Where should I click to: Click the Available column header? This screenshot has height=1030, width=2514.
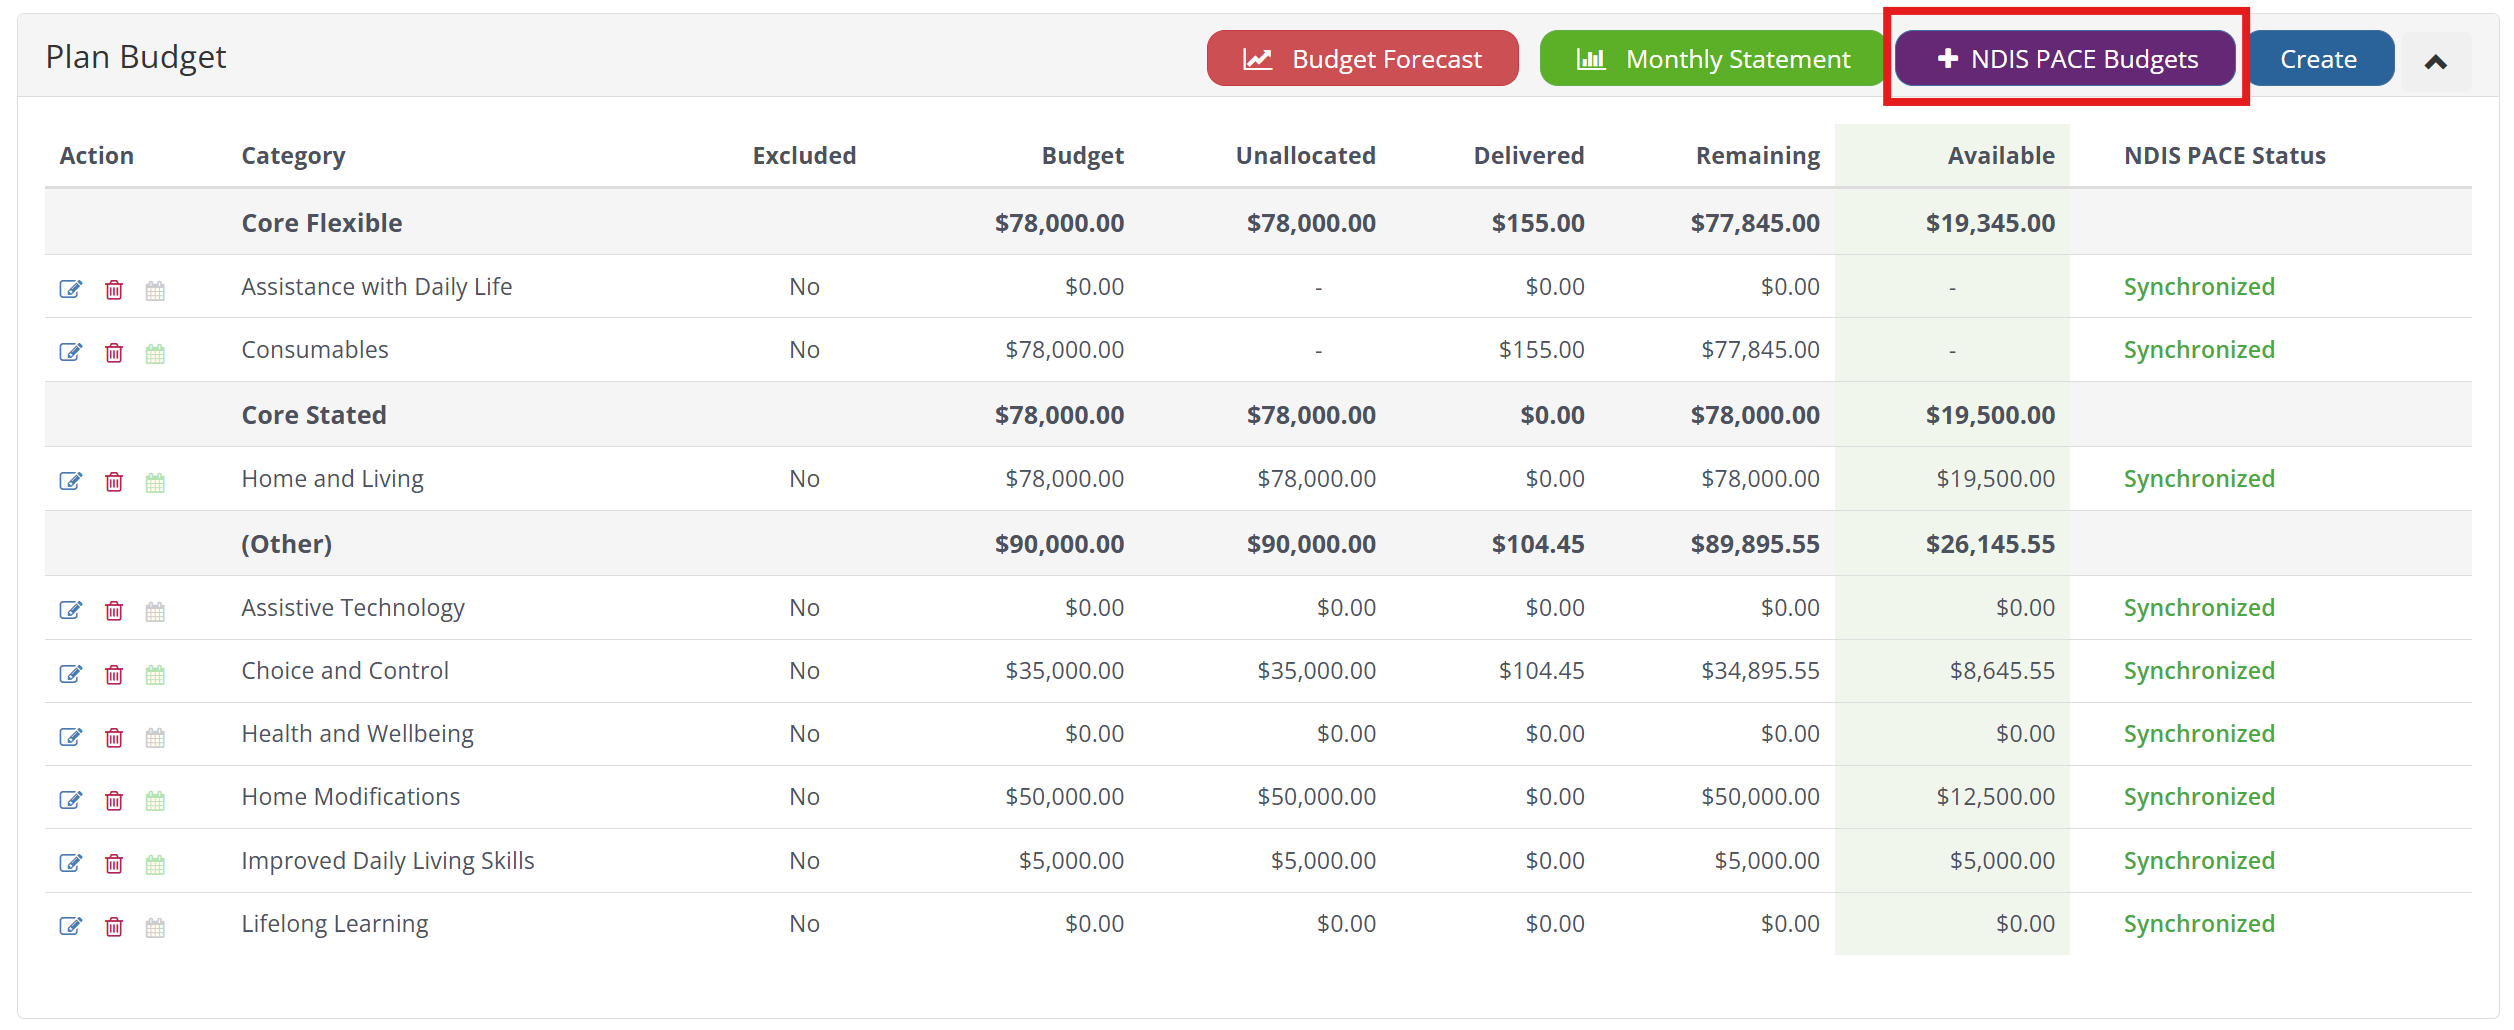pyautogui.click(x=2000, y=156)
